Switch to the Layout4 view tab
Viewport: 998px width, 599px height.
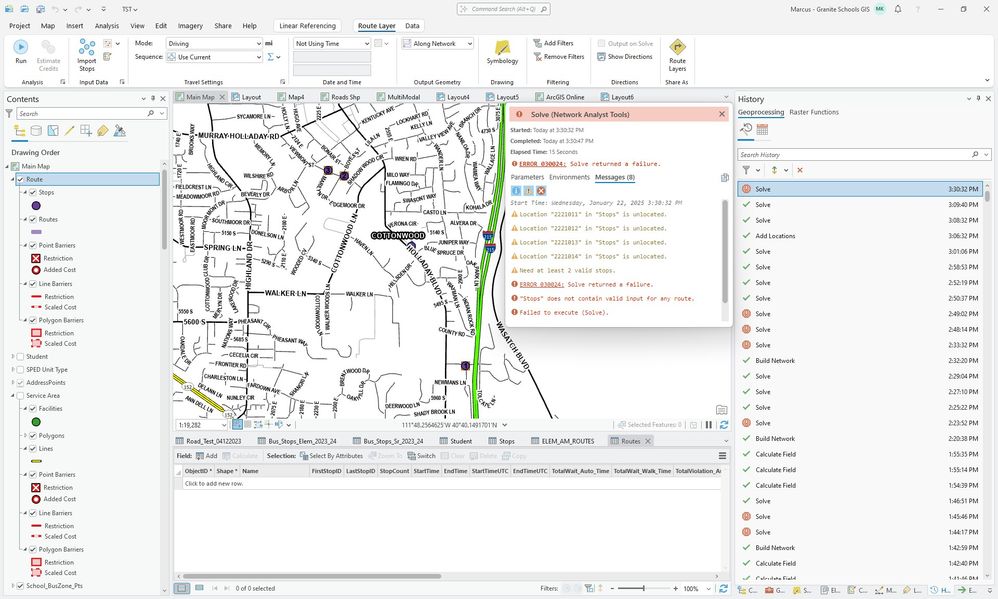tap(453, 97)
